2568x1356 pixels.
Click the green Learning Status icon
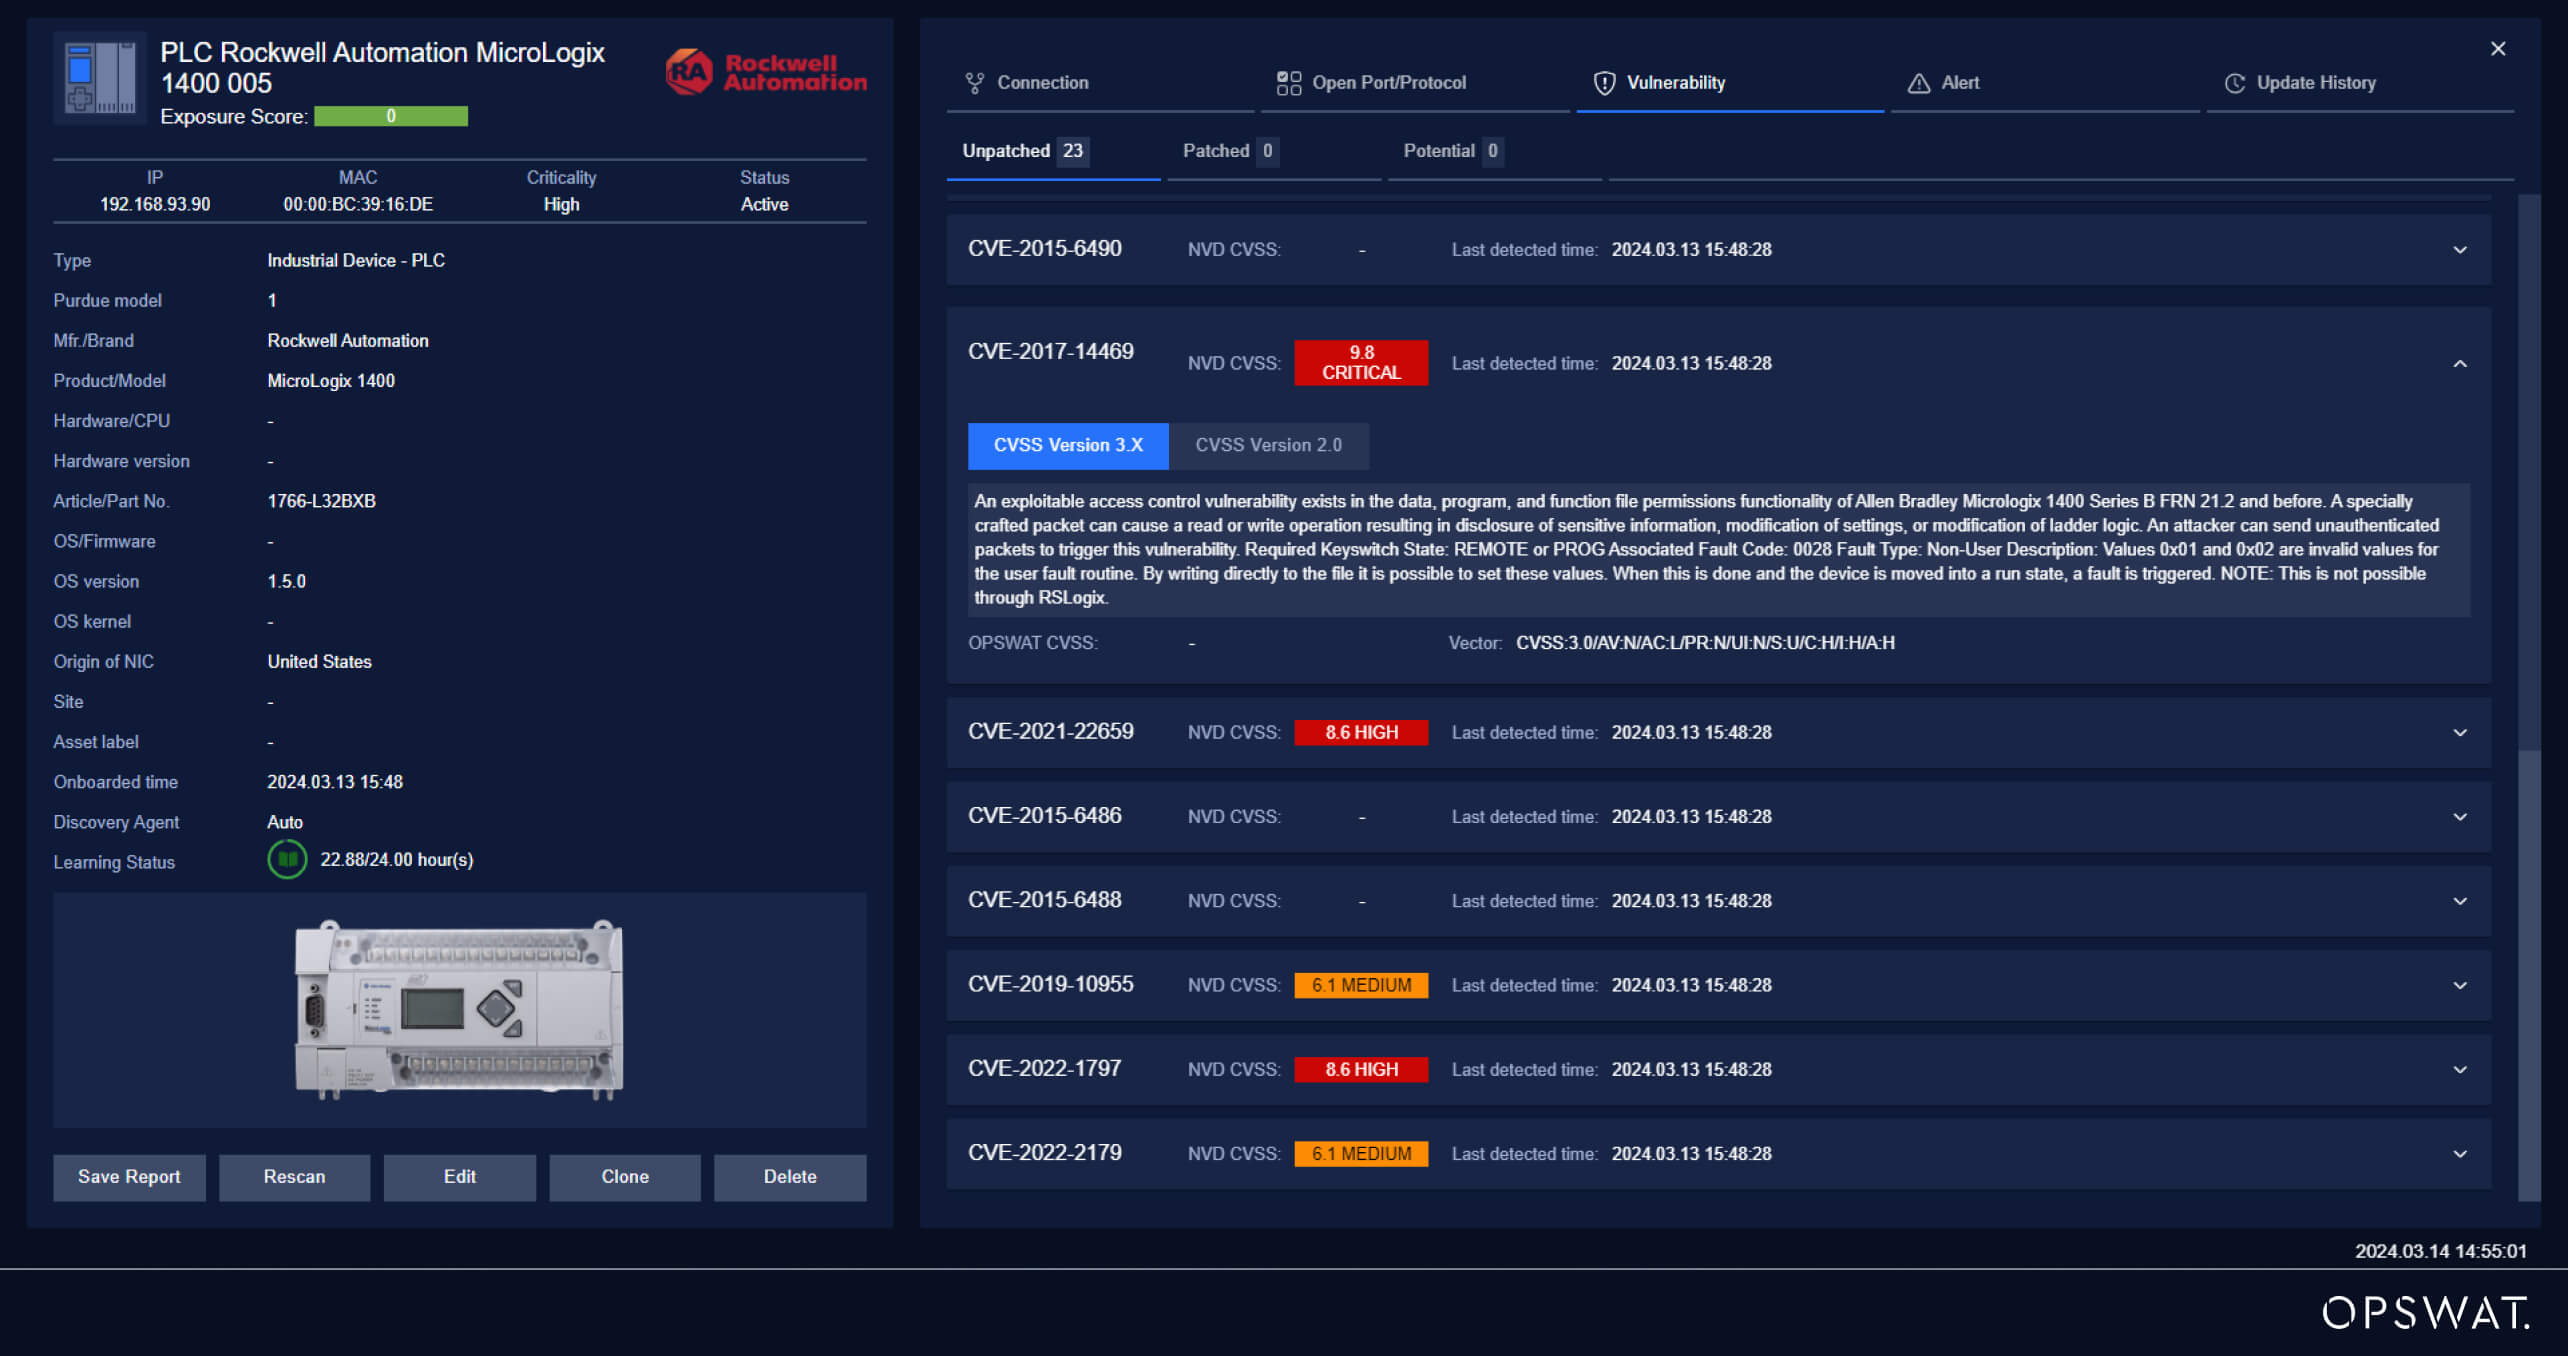point(287,859)
